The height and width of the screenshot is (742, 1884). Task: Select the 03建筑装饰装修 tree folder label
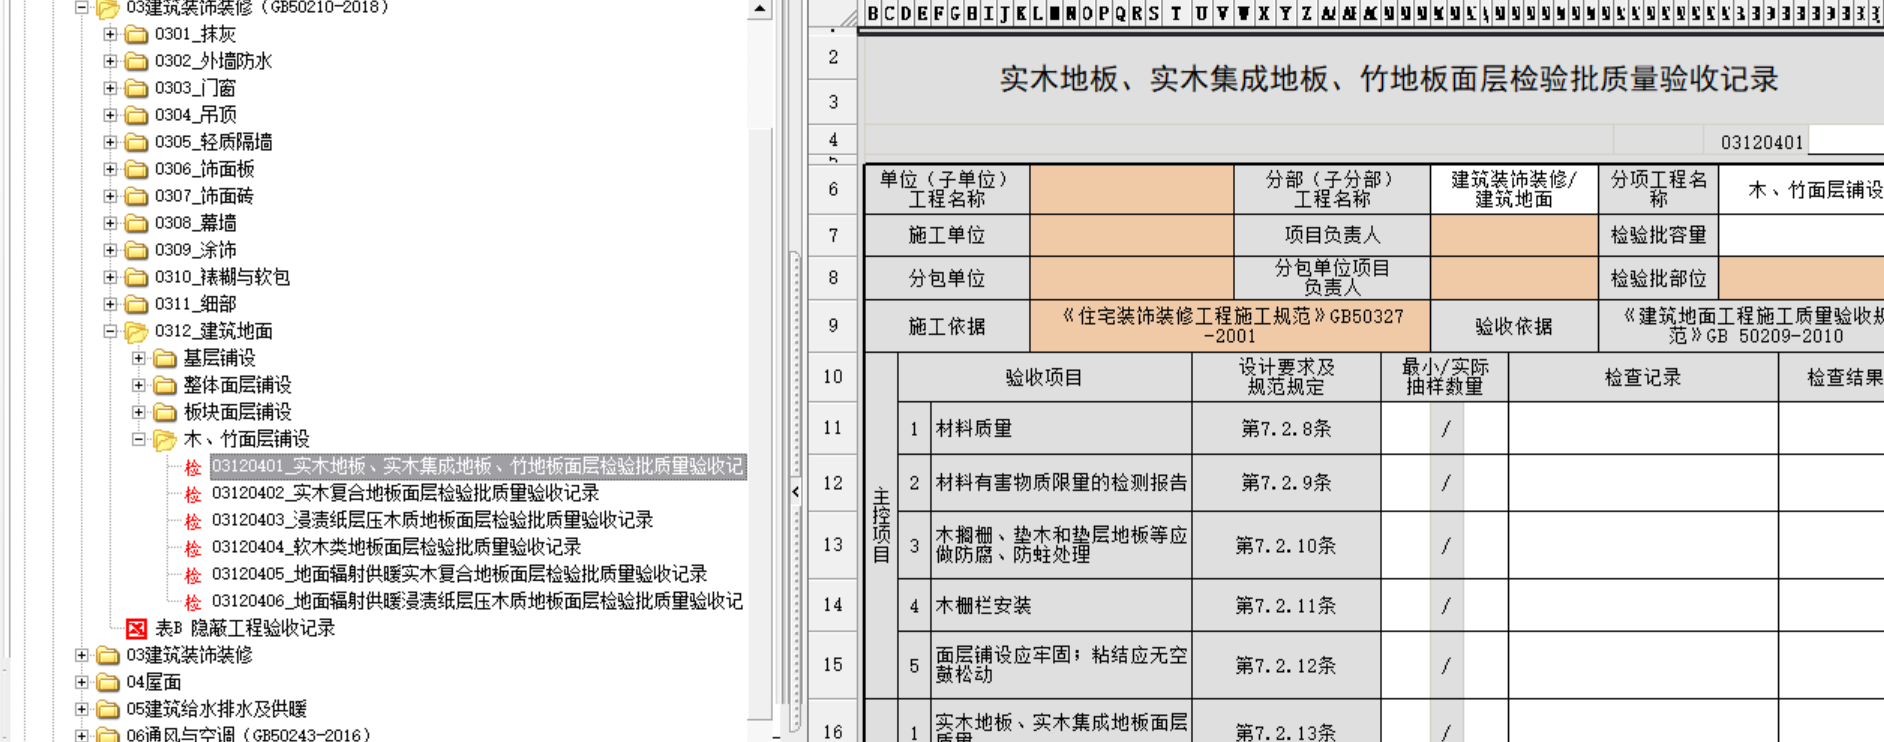189,655
